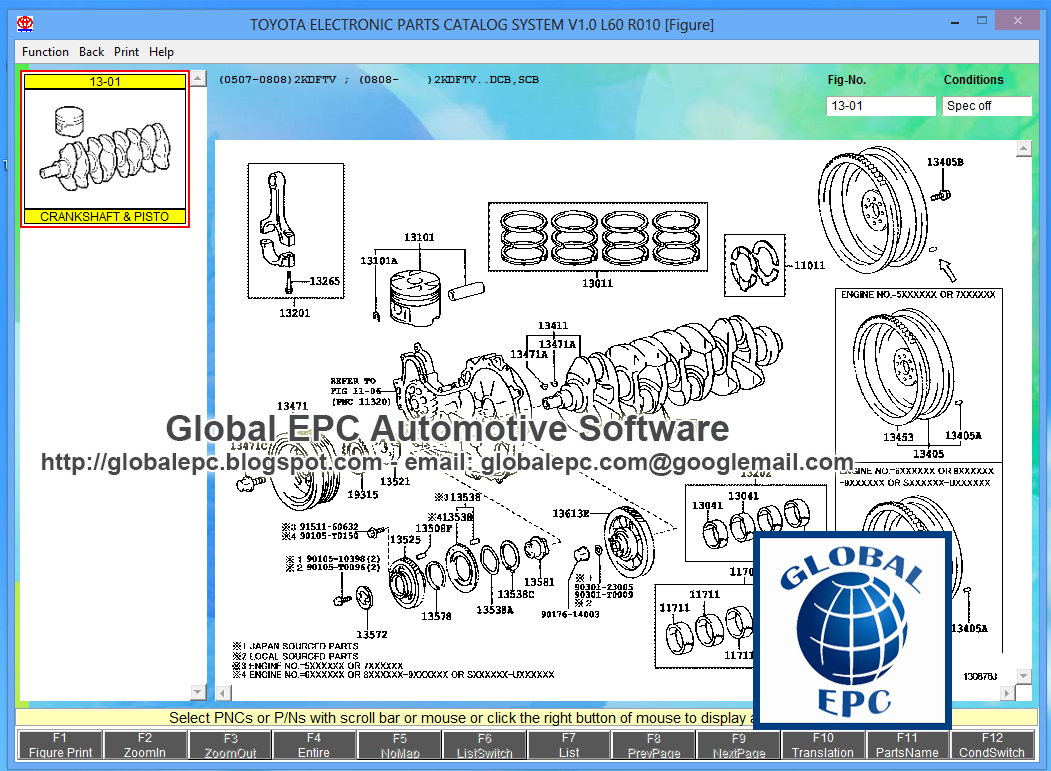This screenshot has width=1051, height=771.
Task: Click figure horizontal scroll-right arrow
Action: [1007, 693]
